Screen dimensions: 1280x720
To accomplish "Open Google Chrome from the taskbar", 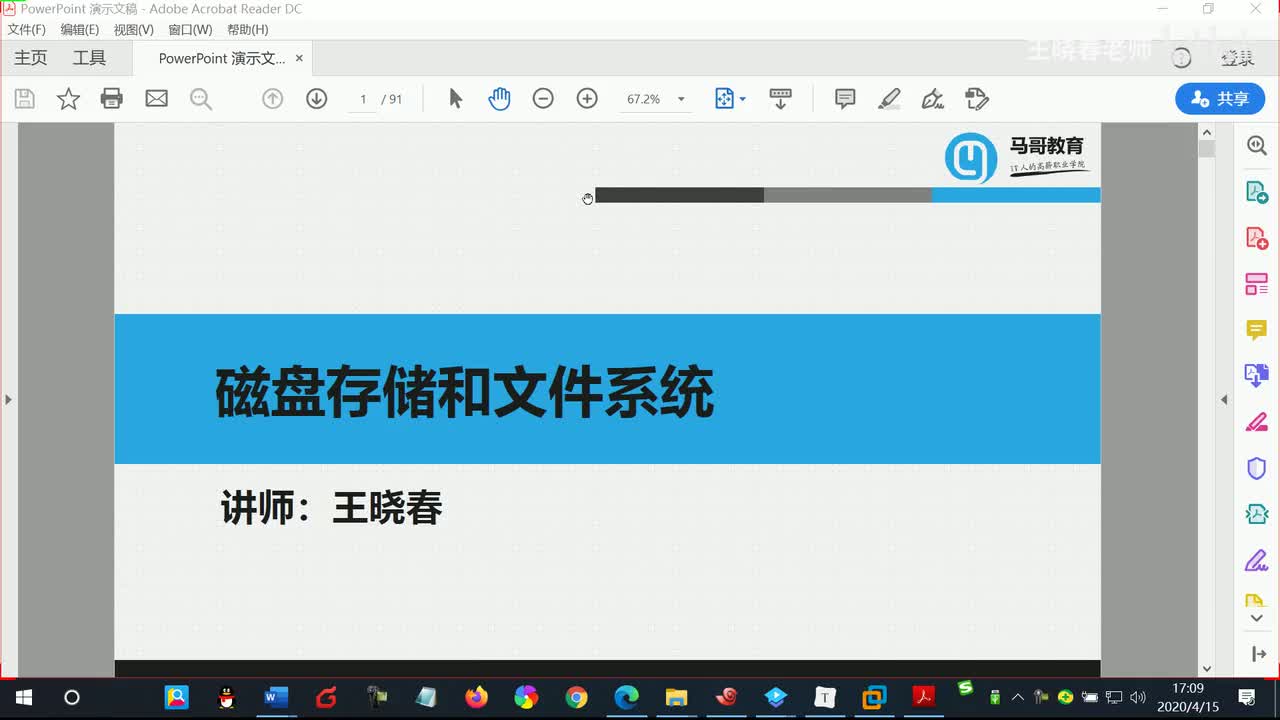I will (x=576, y=697).
